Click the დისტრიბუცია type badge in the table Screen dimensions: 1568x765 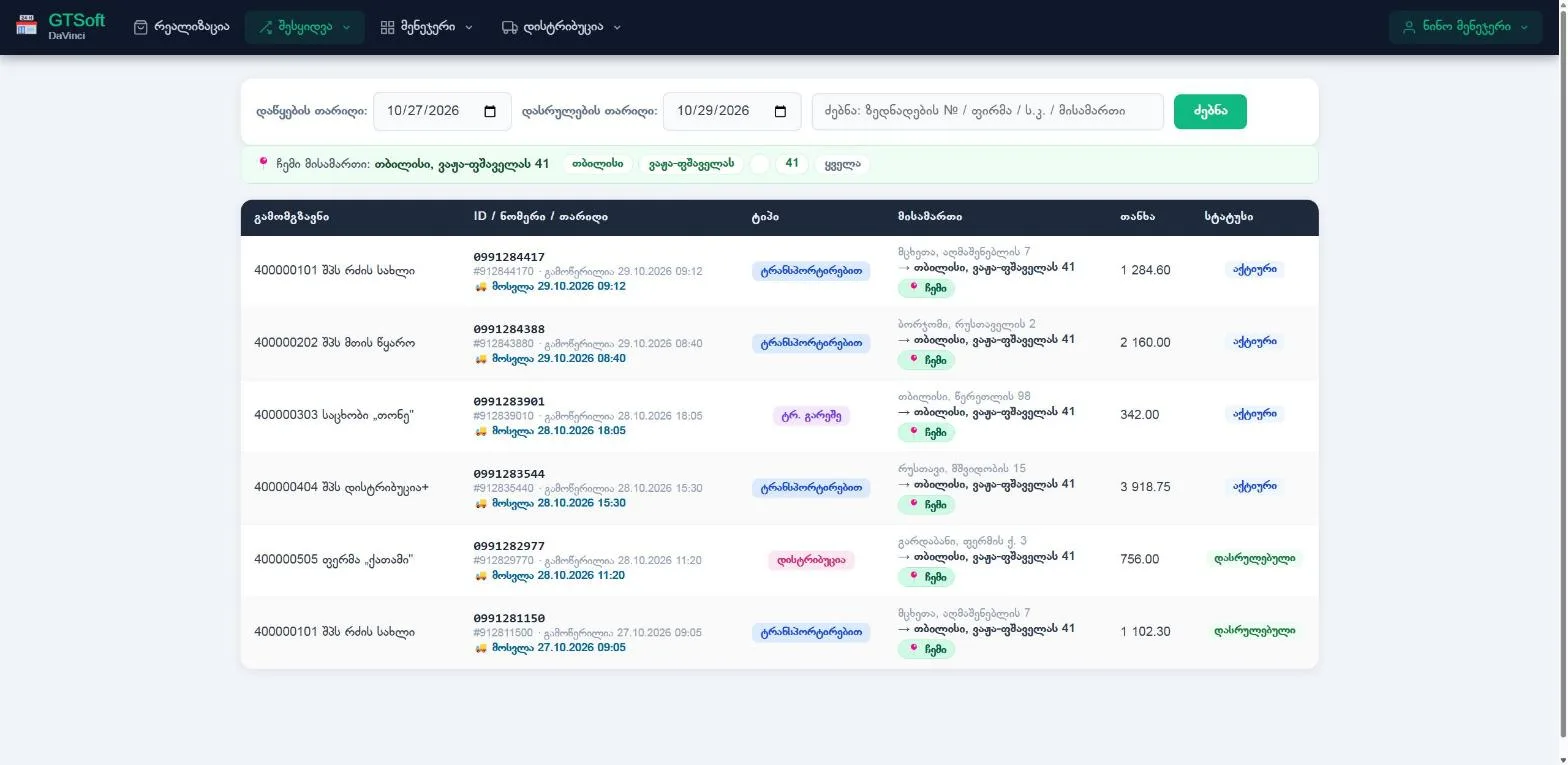tap(811, 560)
